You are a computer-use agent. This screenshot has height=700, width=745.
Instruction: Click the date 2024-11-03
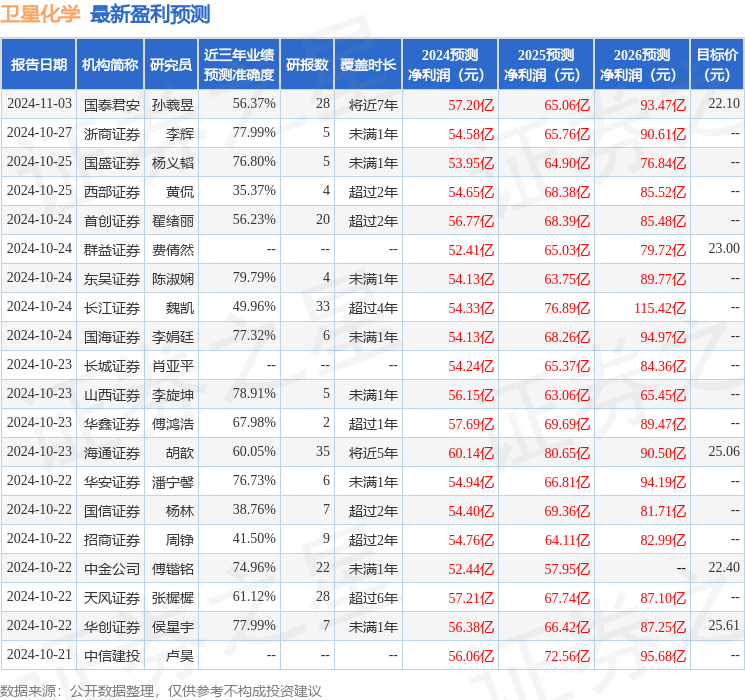[39, 104]
